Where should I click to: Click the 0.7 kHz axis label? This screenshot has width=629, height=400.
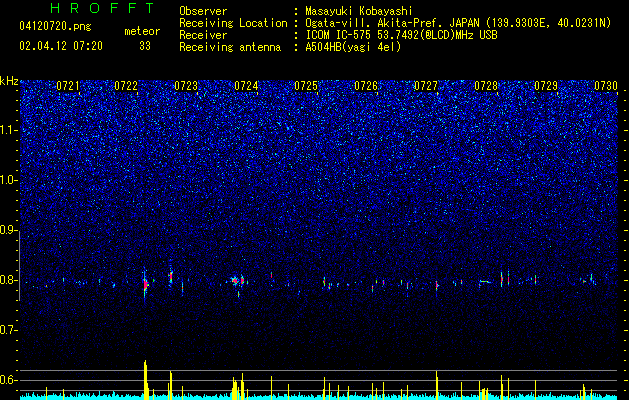click(8, 330)
